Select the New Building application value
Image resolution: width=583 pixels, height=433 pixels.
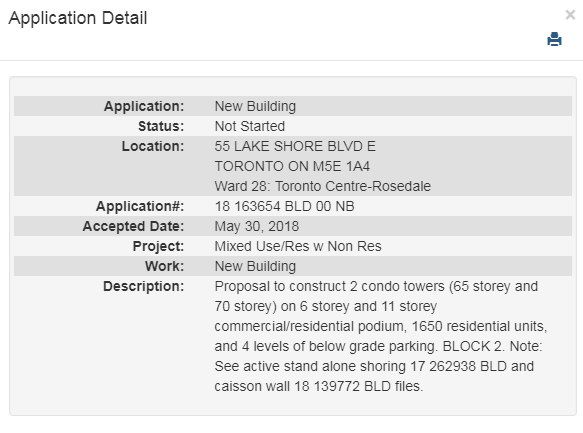255,106
